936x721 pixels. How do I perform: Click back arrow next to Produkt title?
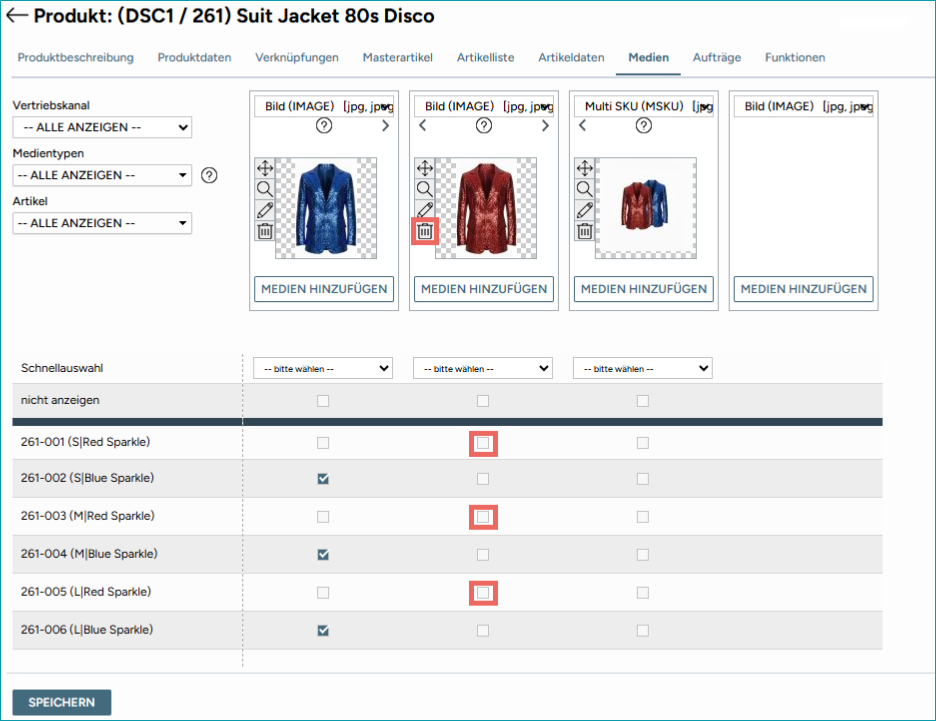pyautogui.click(x=17, y=16)
